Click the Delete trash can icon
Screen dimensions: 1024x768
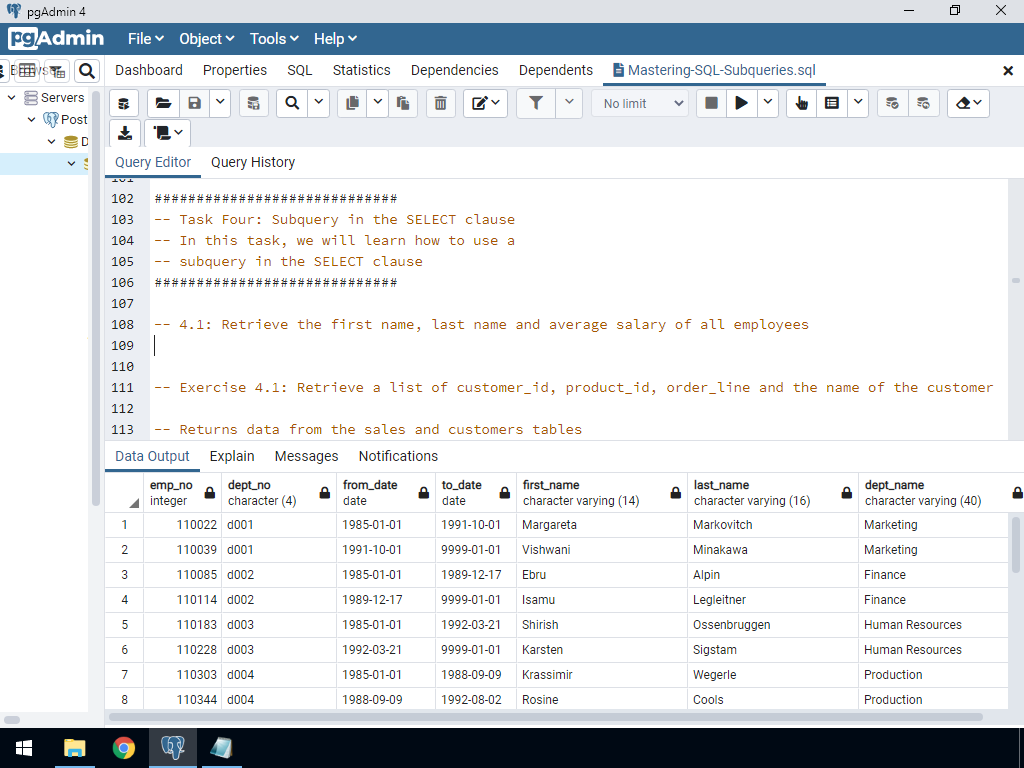[441, 103]
